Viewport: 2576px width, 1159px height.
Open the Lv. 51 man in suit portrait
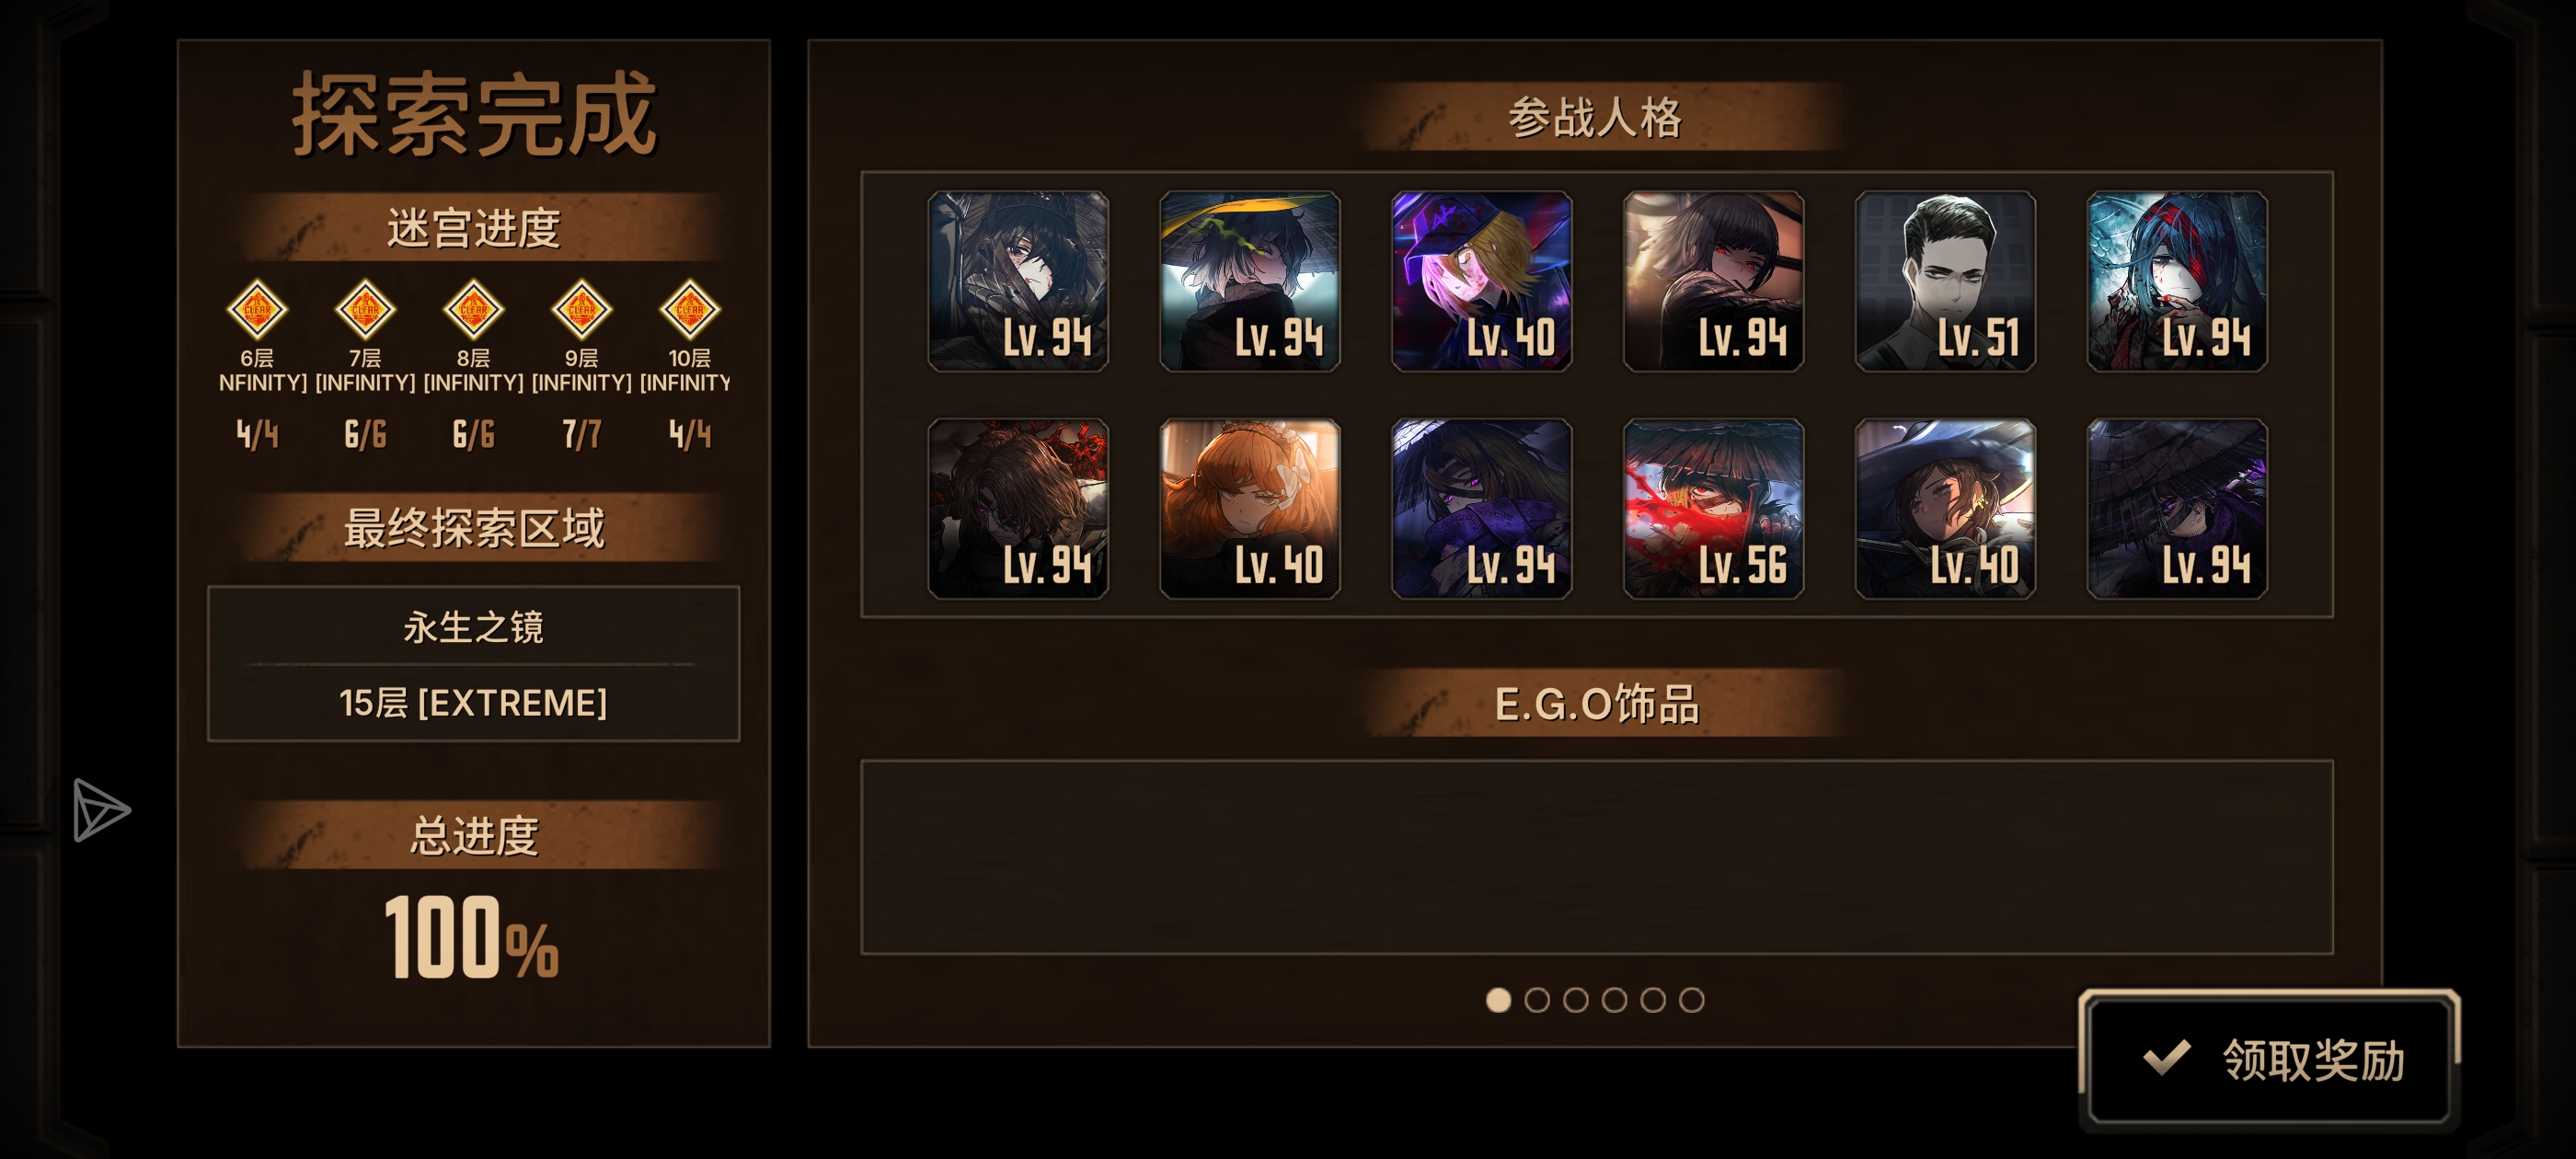tap(1945, 281)
